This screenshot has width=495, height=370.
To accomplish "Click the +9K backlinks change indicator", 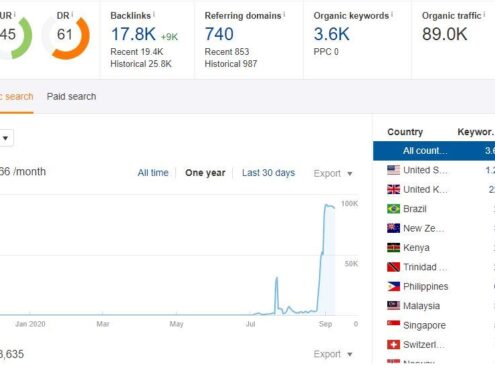I will tap(169, 37).
